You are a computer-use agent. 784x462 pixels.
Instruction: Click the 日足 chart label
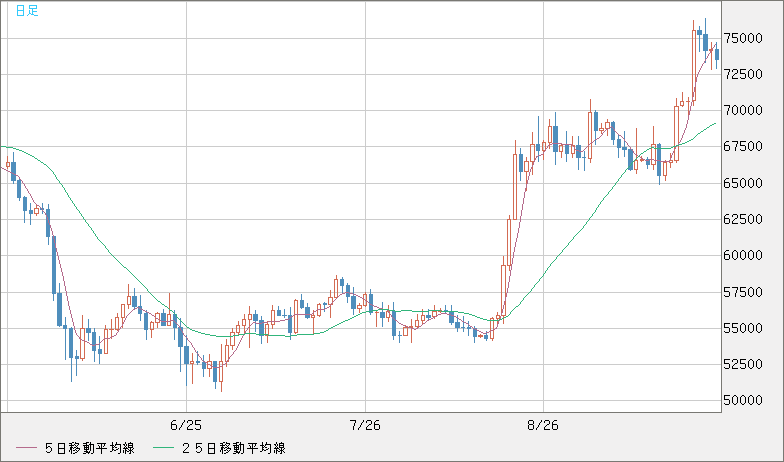click(x=27, y=10)
